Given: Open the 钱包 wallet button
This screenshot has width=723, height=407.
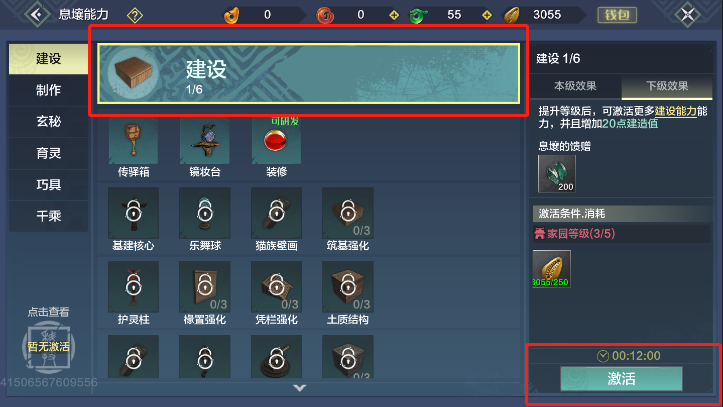Looking at the screenshot, I should [617, 15].
